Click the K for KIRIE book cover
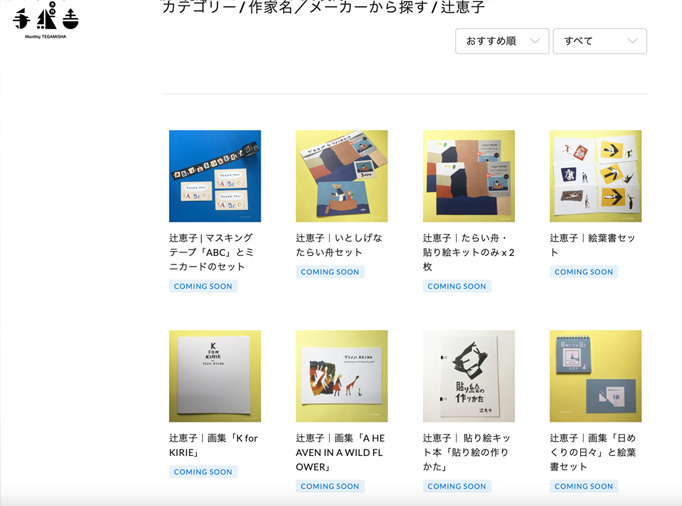The height and width of the screenshot is (506, 682). pos(215,376)
